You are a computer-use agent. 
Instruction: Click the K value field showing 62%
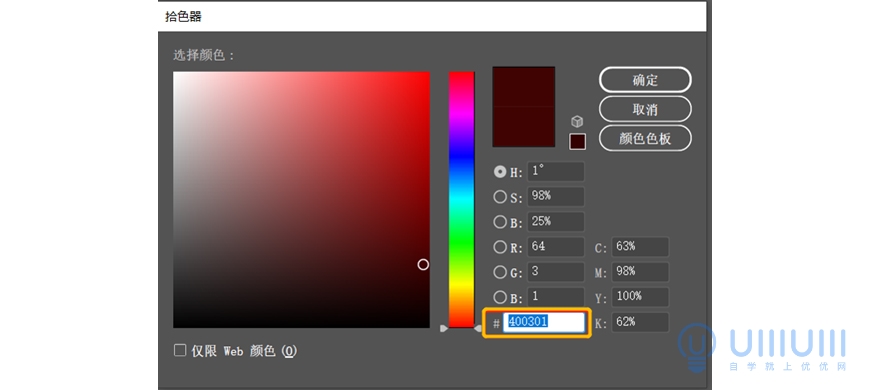coord(640,322)
